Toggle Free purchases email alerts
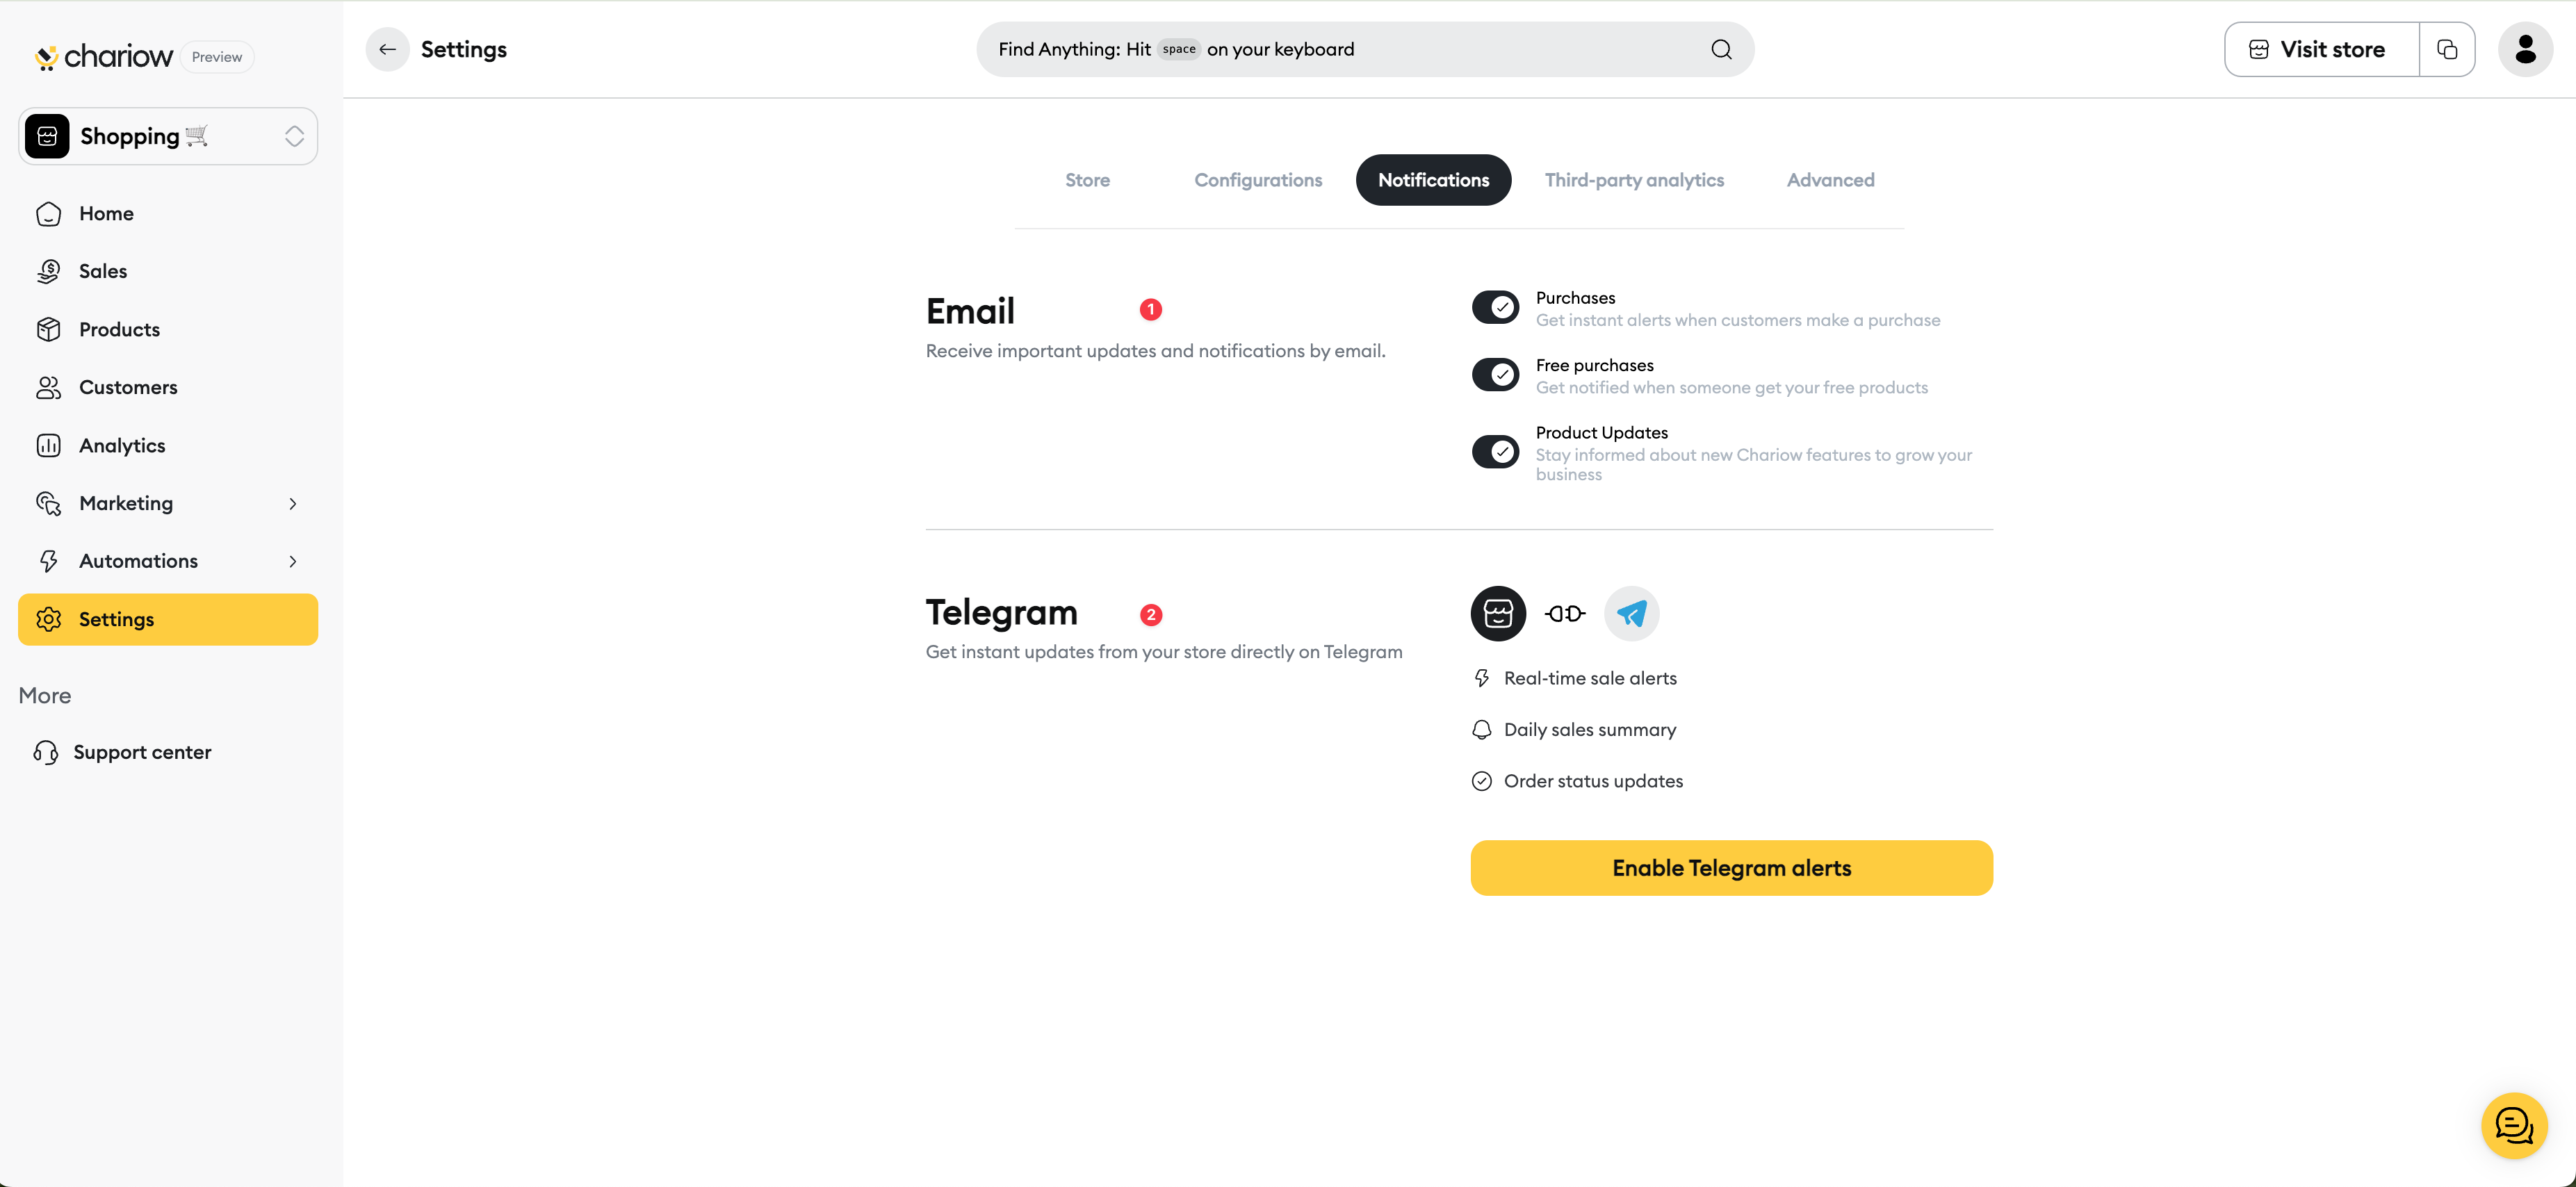 (1495, 375)
